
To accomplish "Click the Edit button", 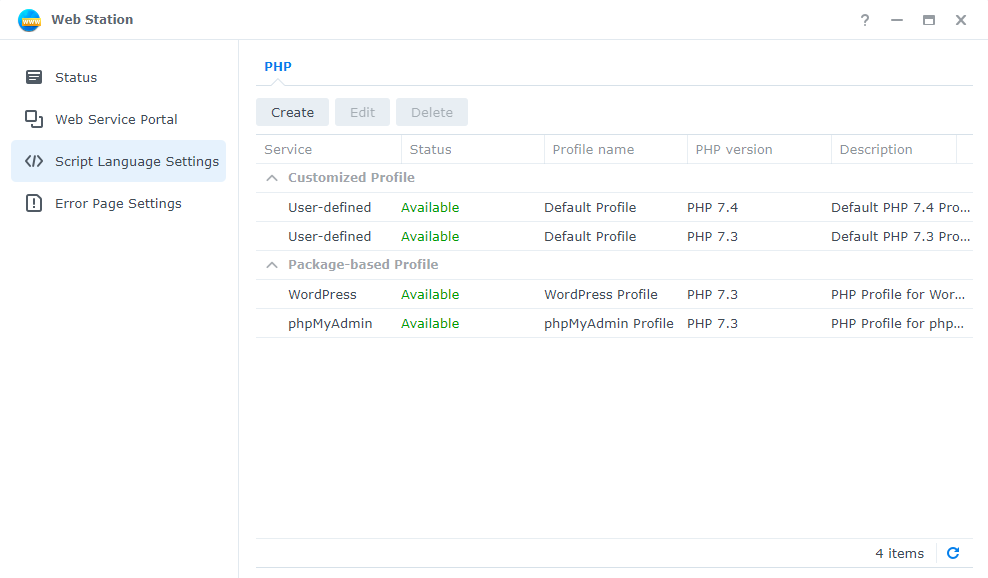I will coord(362,112).
